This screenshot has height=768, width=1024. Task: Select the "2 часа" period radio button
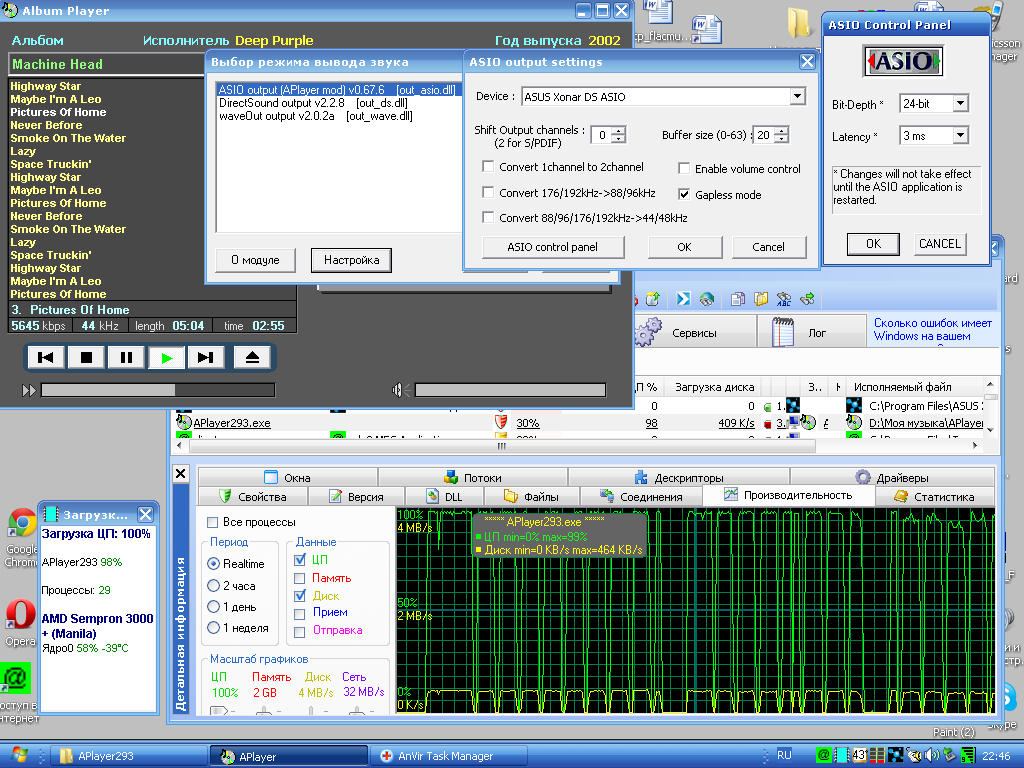coord(213,585)
